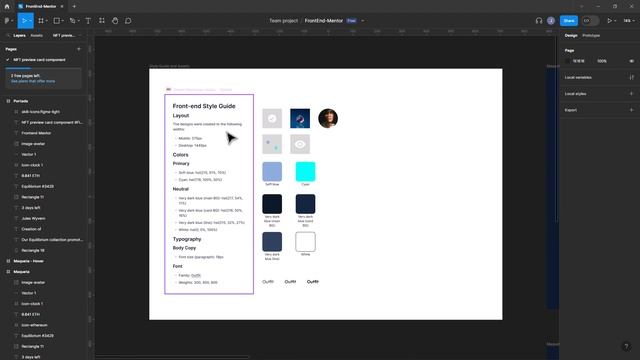The height and width of the screenshot is (360, 640).
Task: Select the Frame tool
Action: tap(41, 20)
